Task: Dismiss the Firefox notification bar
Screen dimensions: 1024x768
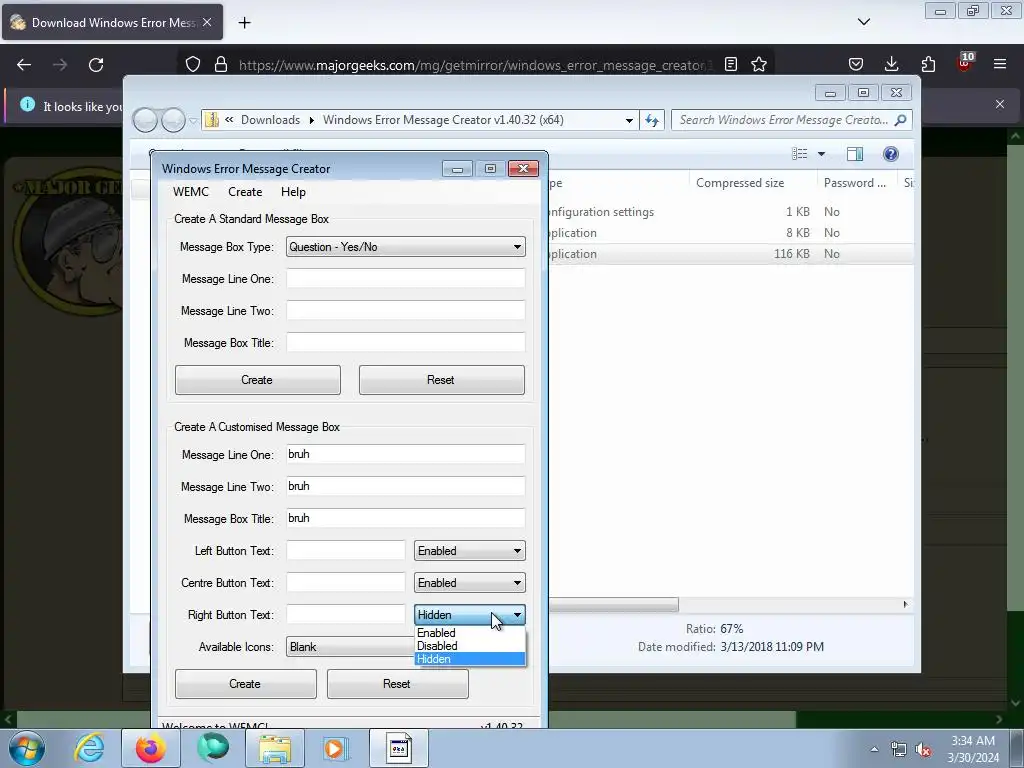Action: point(1000,104)
